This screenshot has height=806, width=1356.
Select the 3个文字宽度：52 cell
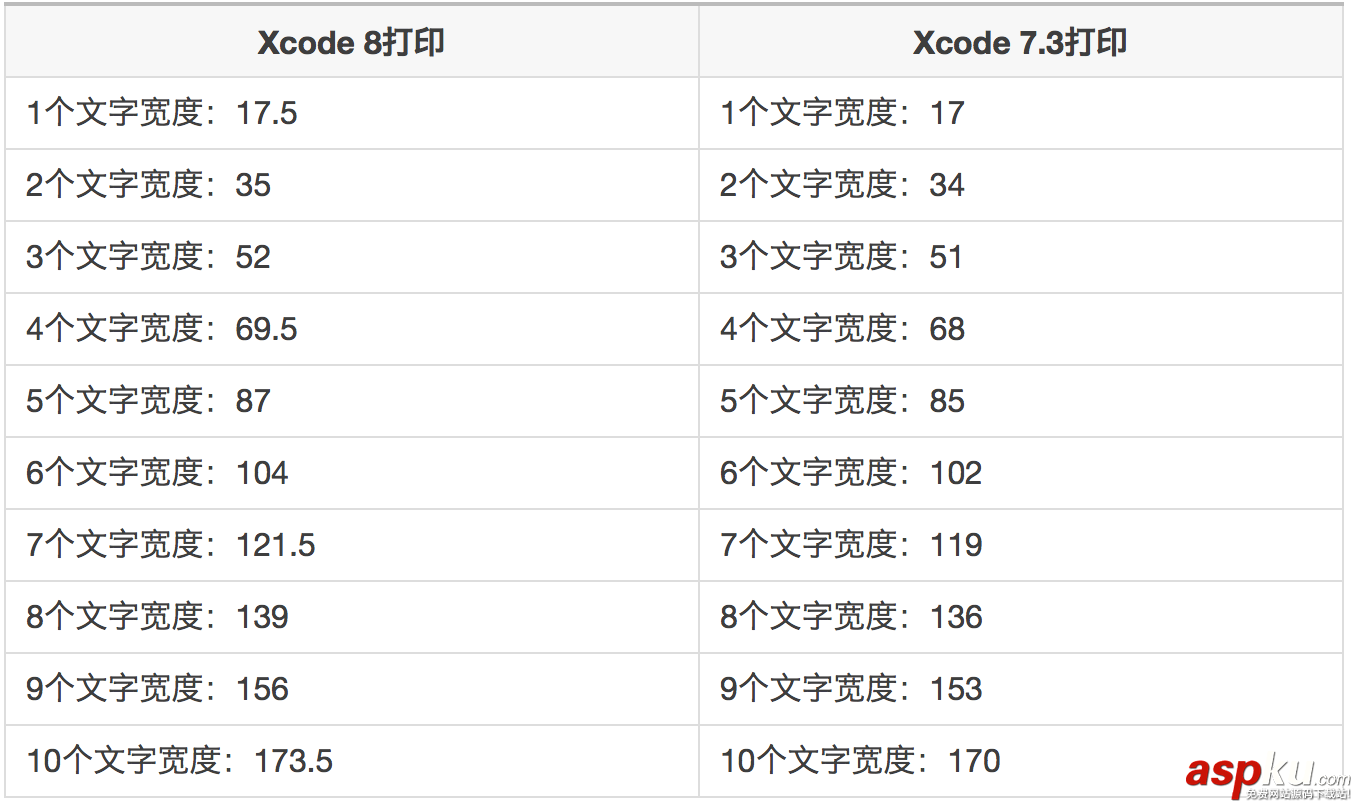(x=149, y=257)
